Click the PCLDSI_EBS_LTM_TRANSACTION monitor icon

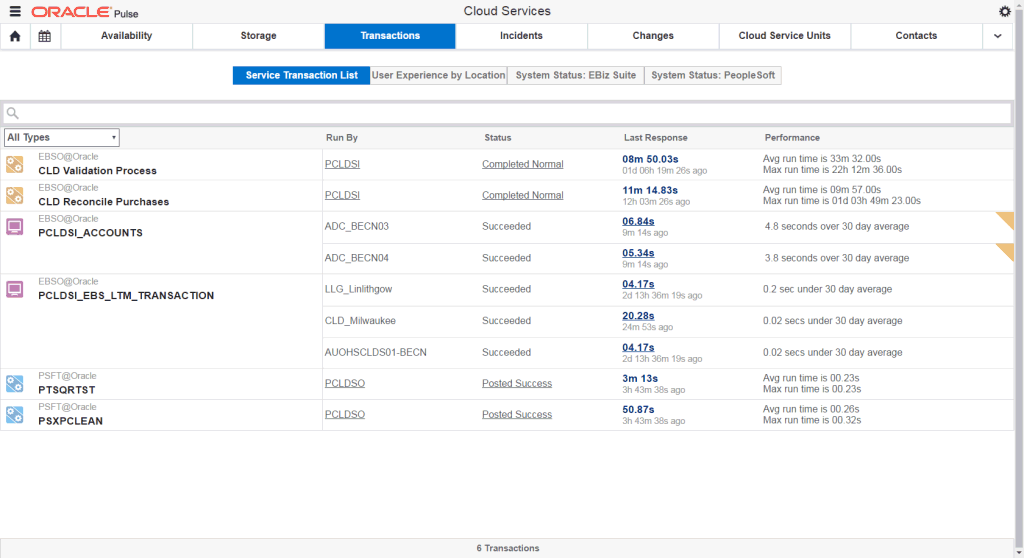[x=14, y=289]
